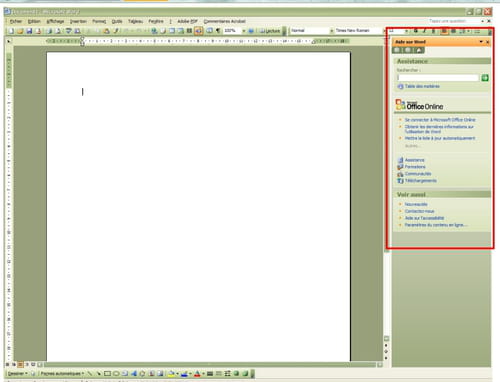Click the Insert WordArt icon
Viewport: 500px width, 382px height.
point(134,374)
